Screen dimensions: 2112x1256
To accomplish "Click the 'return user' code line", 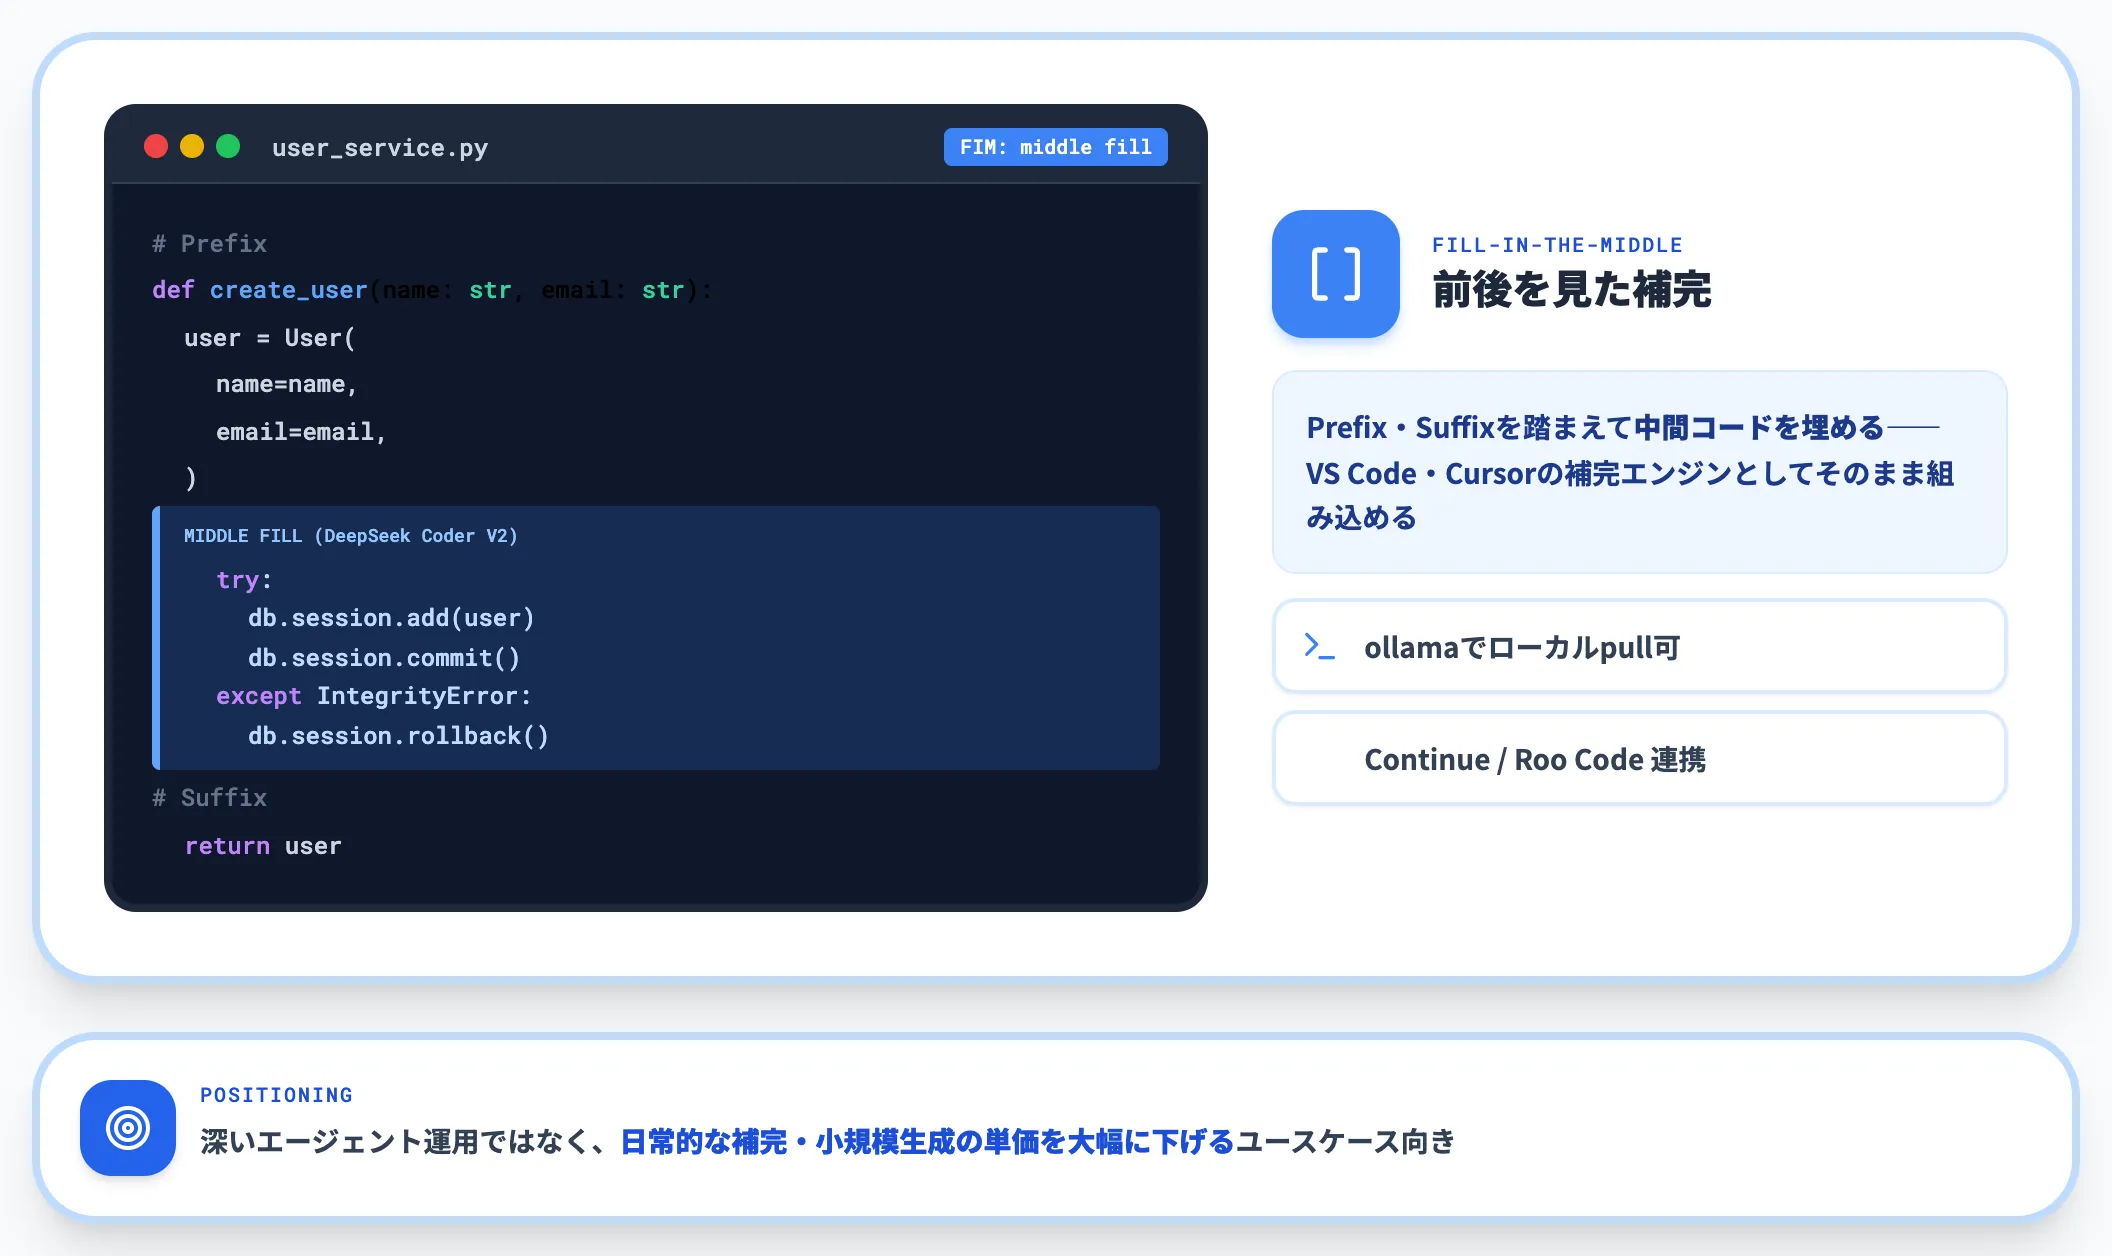I will 263,846.
